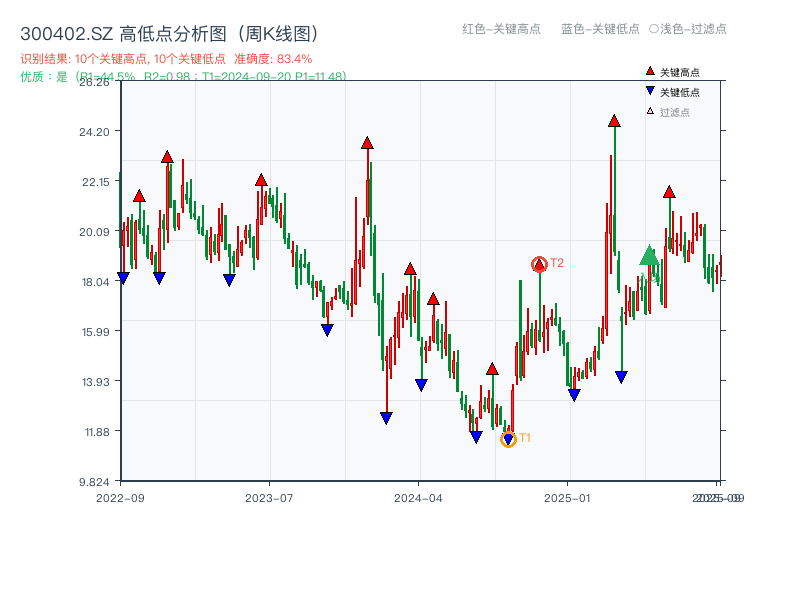Click the red T2 marker annotation text

point(558,263)
